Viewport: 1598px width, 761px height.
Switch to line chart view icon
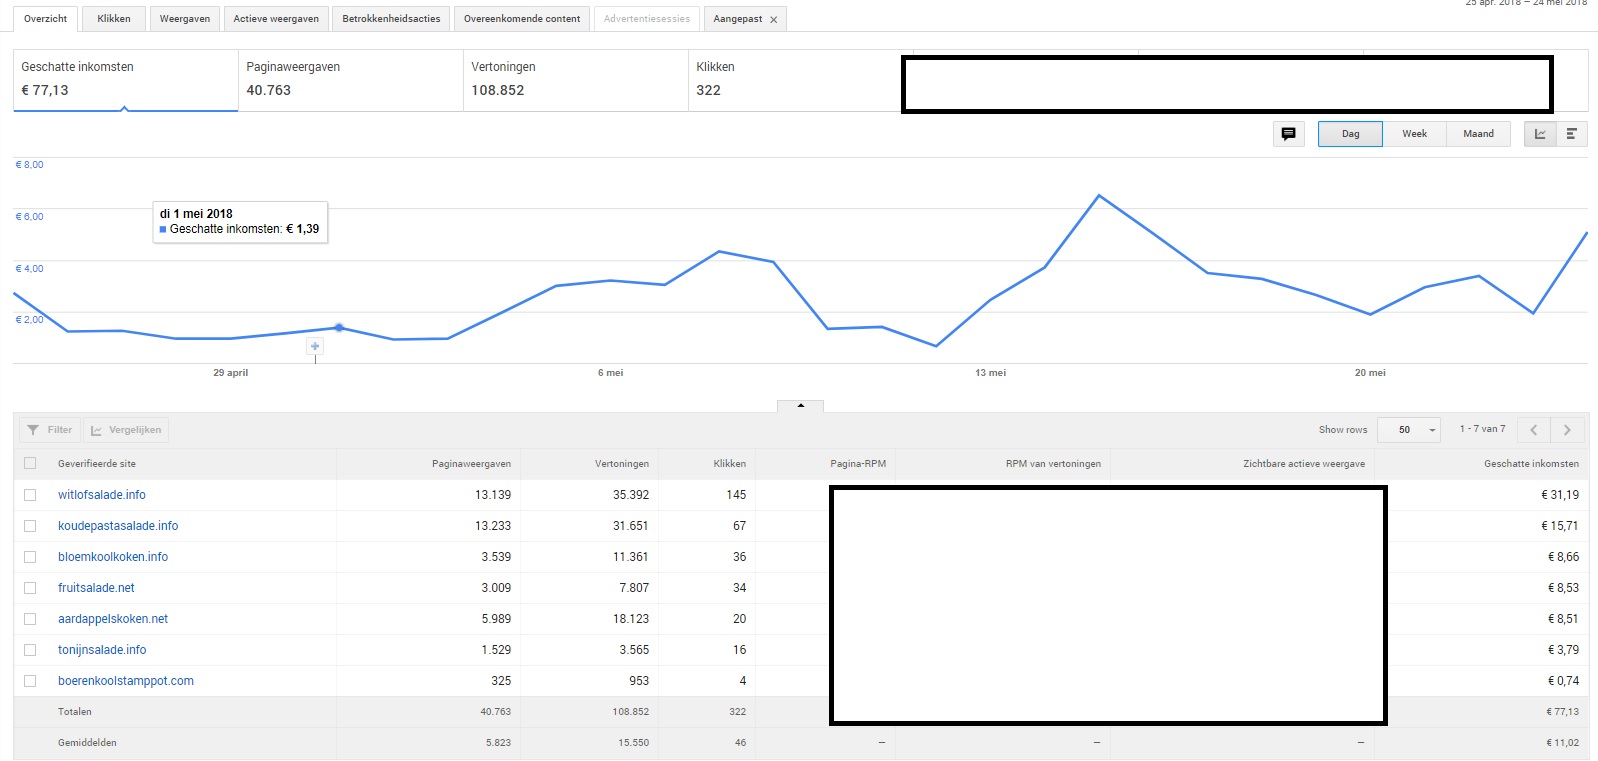(x=1540, y=134)
